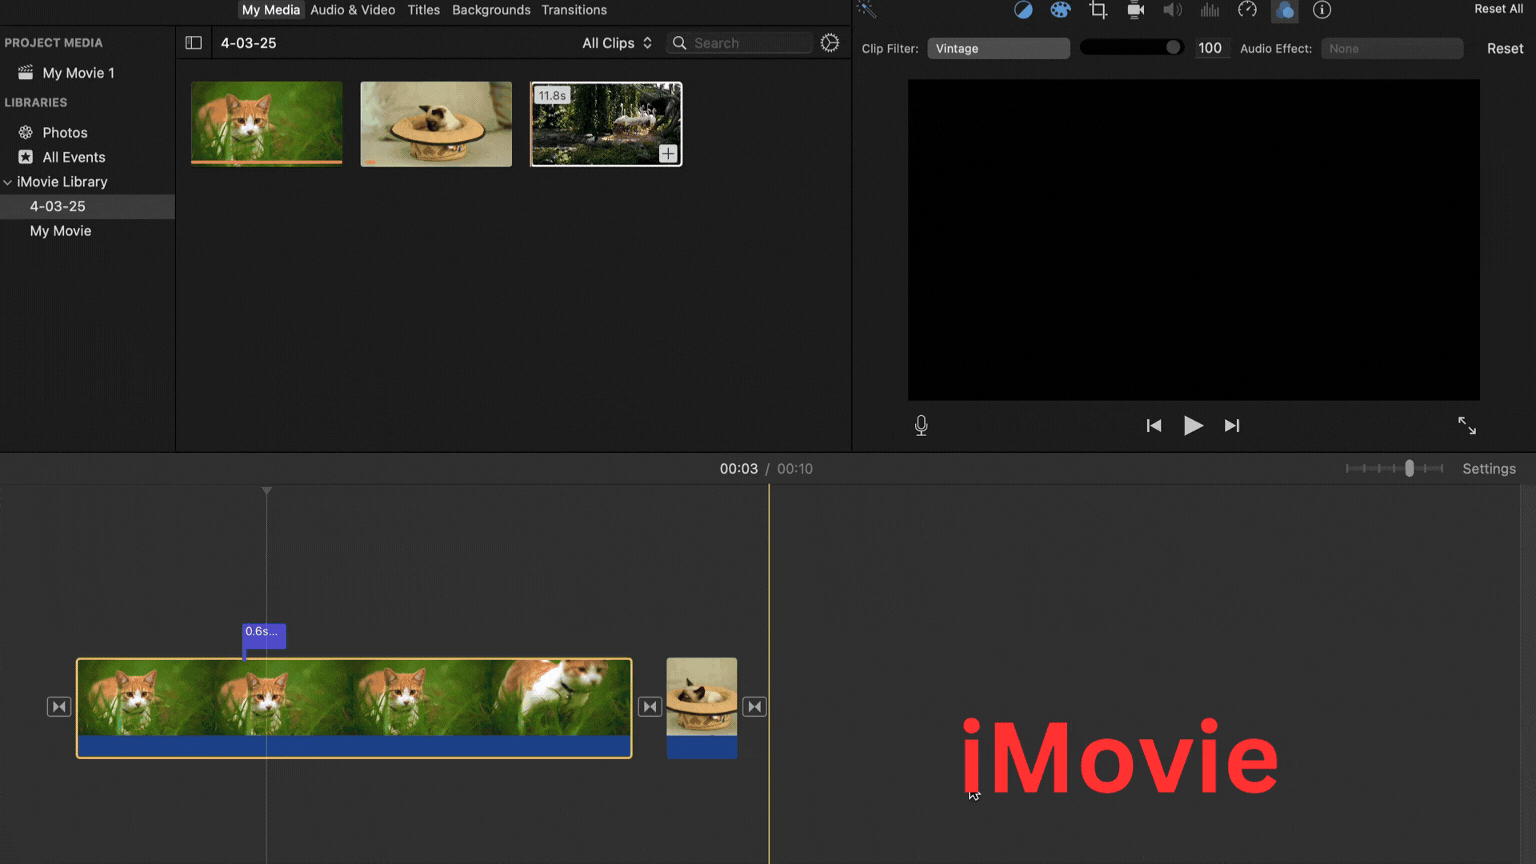Click the voiceover microphone icon
Image resolution: width=1536 pixels, height=864 pixels.
pos(921,425)
